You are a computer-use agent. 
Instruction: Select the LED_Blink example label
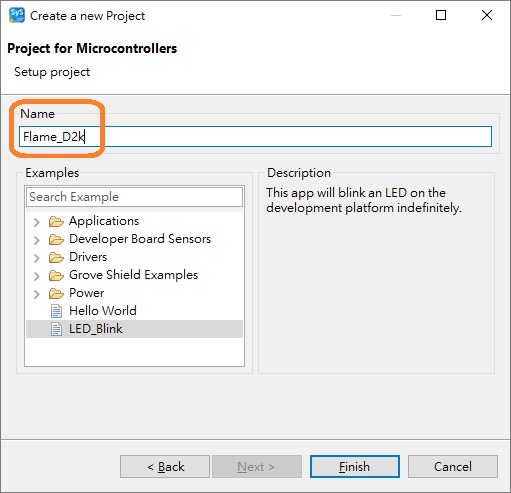(96, 329)
